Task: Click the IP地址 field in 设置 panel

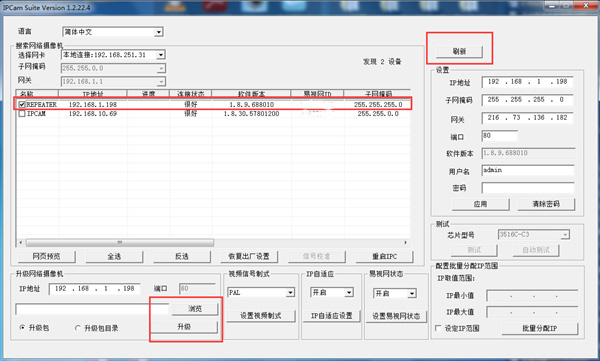Action: pyautogui.click(x=527, y=82)
